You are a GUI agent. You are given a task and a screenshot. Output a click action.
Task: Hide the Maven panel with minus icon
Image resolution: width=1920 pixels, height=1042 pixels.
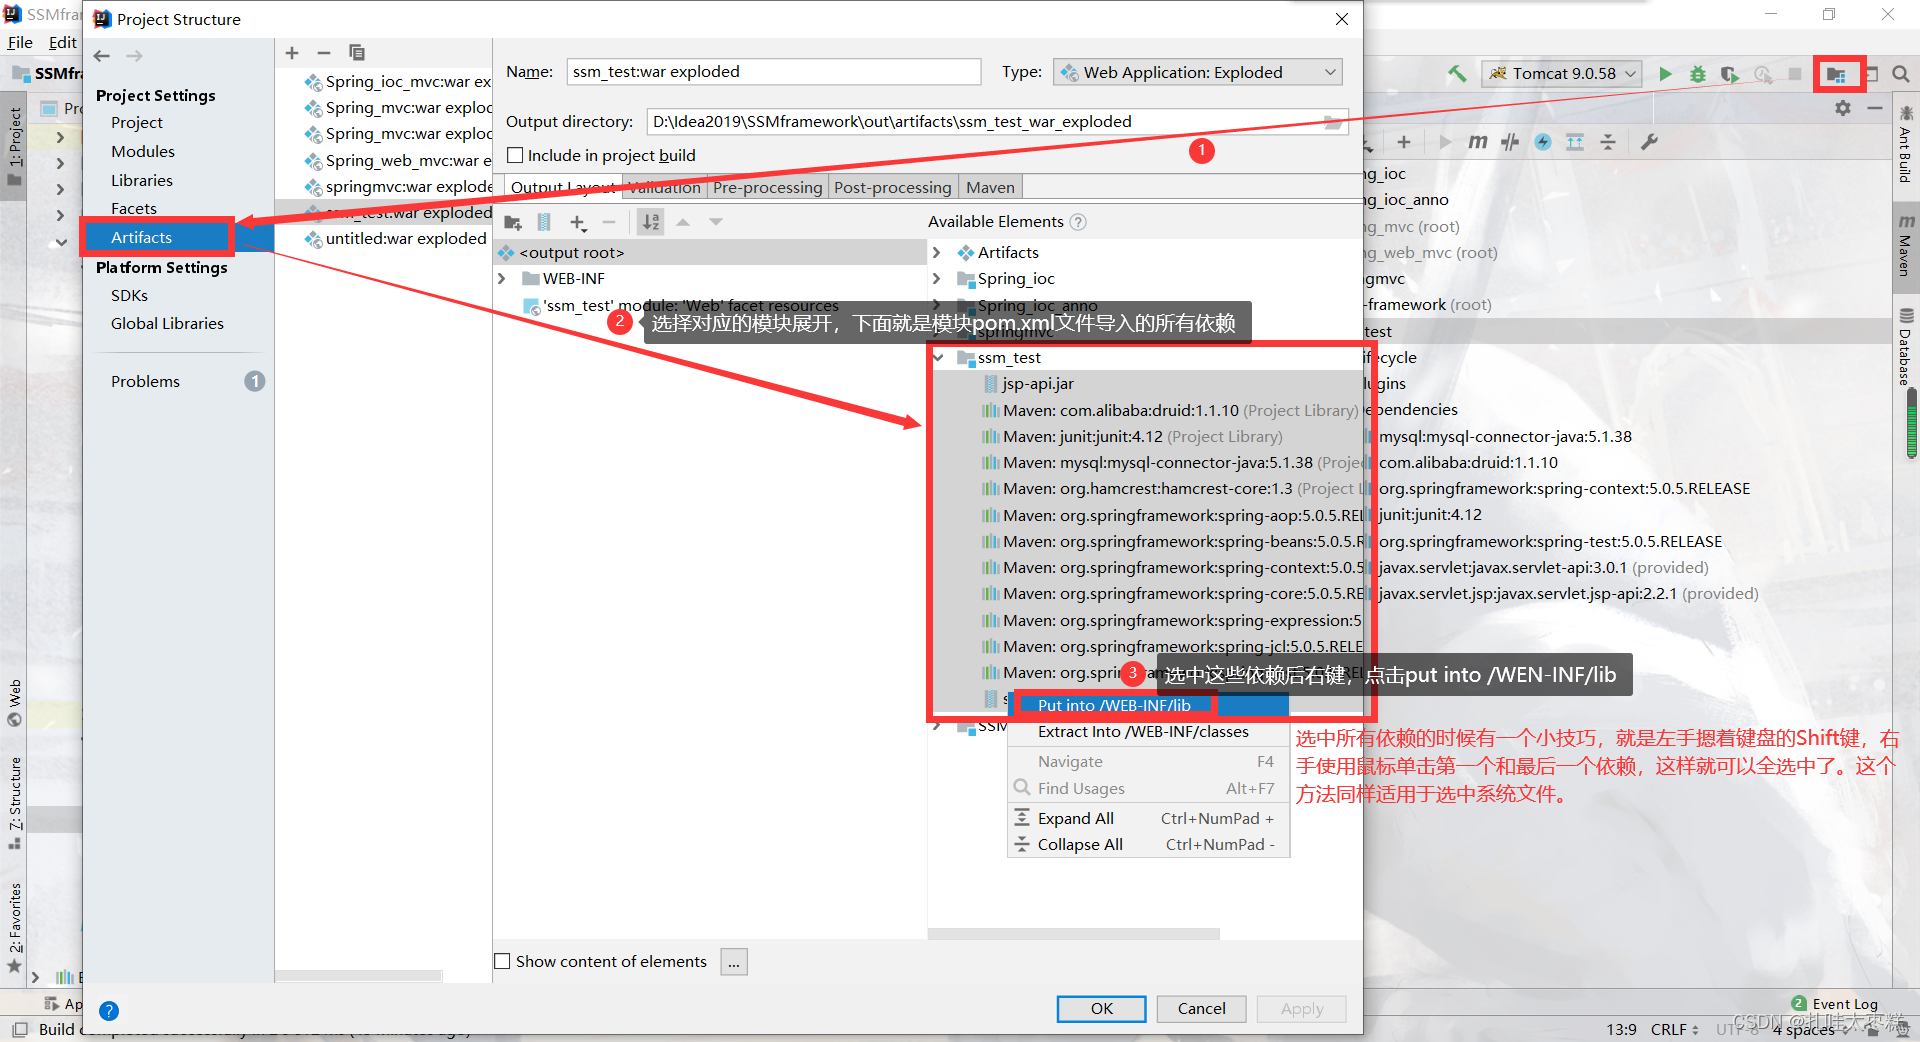1875,107
